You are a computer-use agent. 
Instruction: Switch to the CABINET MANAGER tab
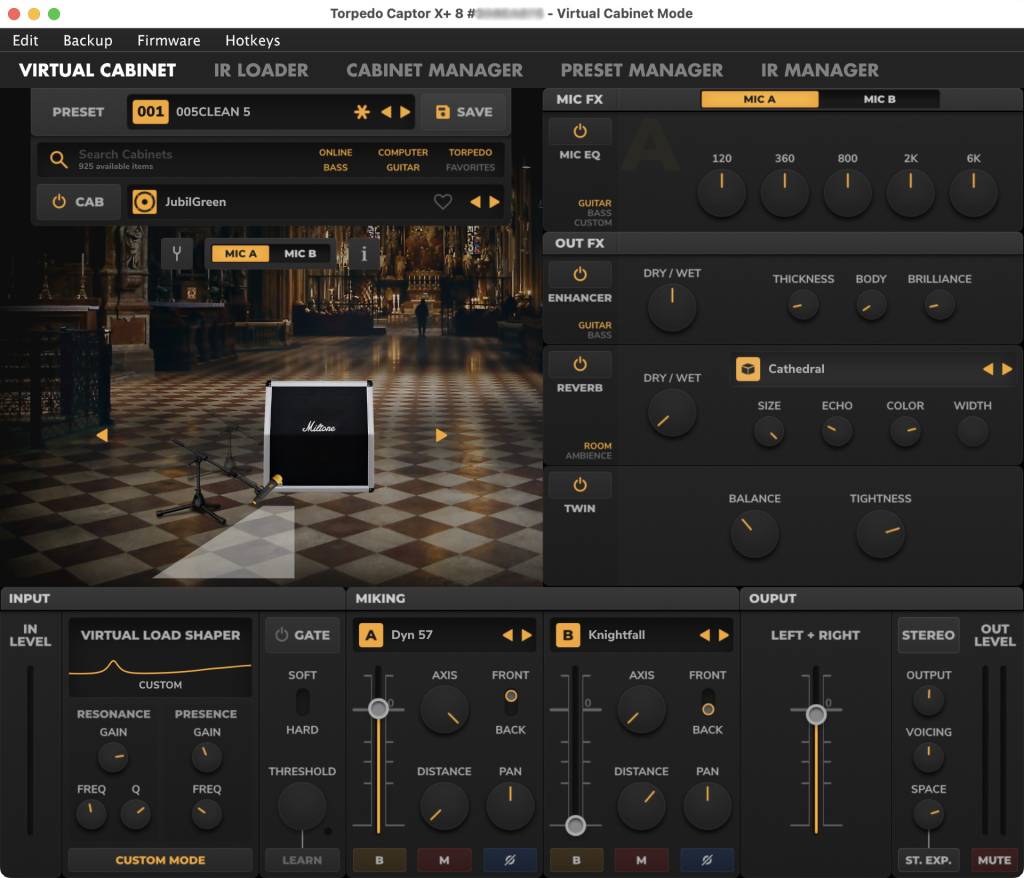coord(434,71)
